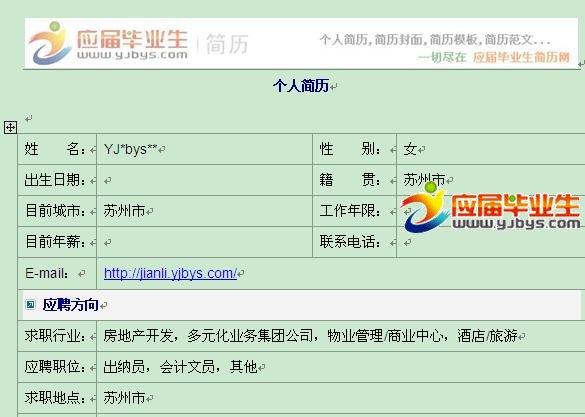The height and width of the screenshot is (417, 585).
Task: Click the 求职地点 value 苏州市
Action: [124, 398]
